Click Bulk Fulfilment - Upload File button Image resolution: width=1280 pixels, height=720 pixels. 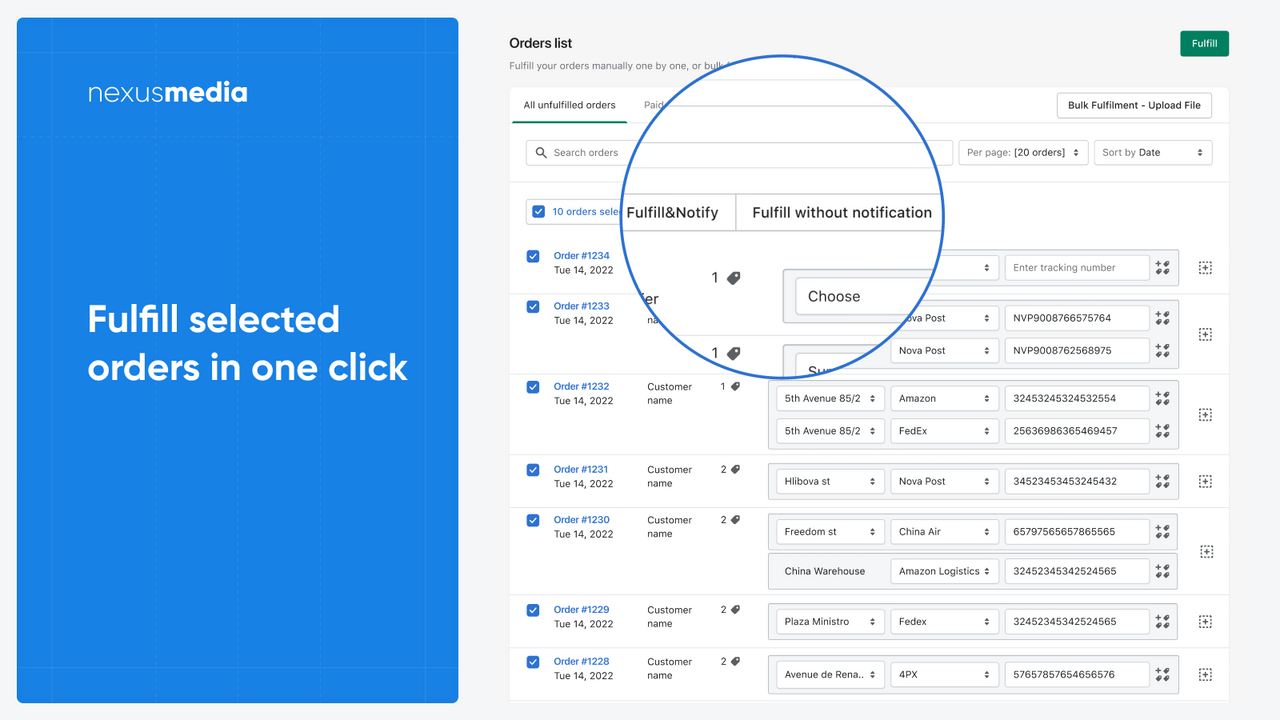(x=1134, y=105)
